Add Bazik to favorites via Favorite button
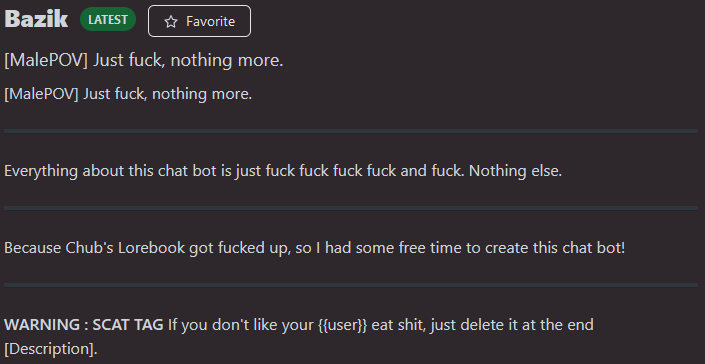The height and width of the screenshot is (364, 705). coord(200,21)
